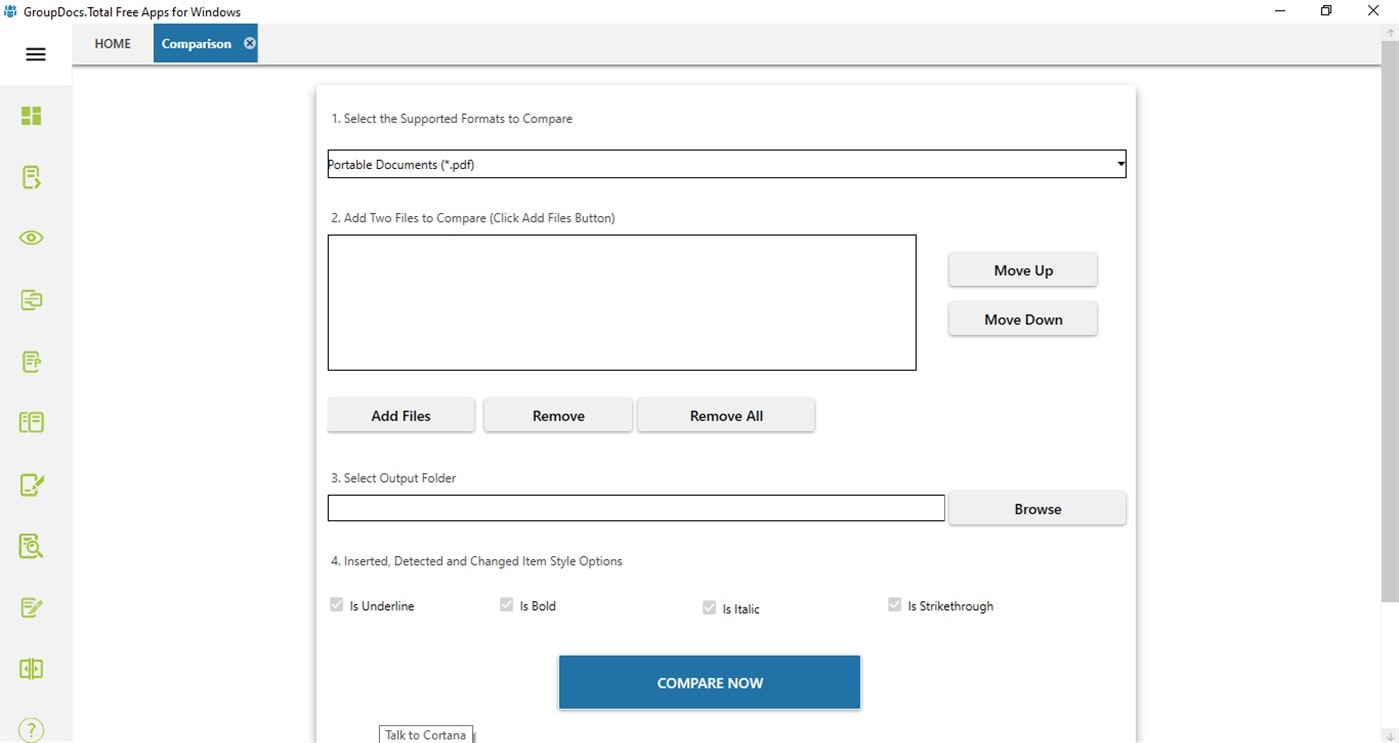The image size is (1399, 743).
Task: Close the Comparison tab
Action: tap(250, 44)
